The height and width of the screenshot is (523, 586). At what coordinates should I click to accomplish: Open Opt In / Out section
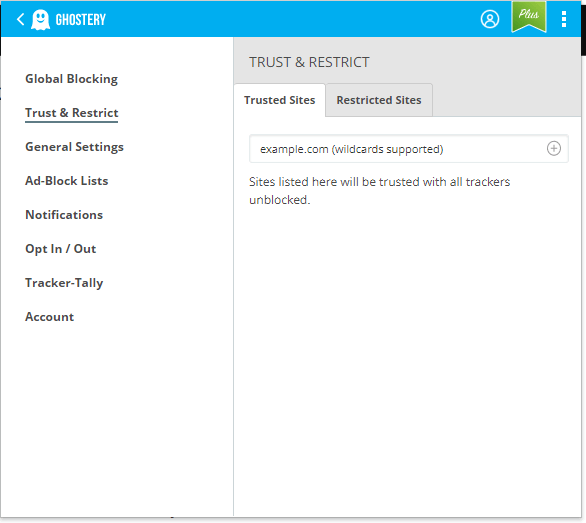[x=61, y=249]
